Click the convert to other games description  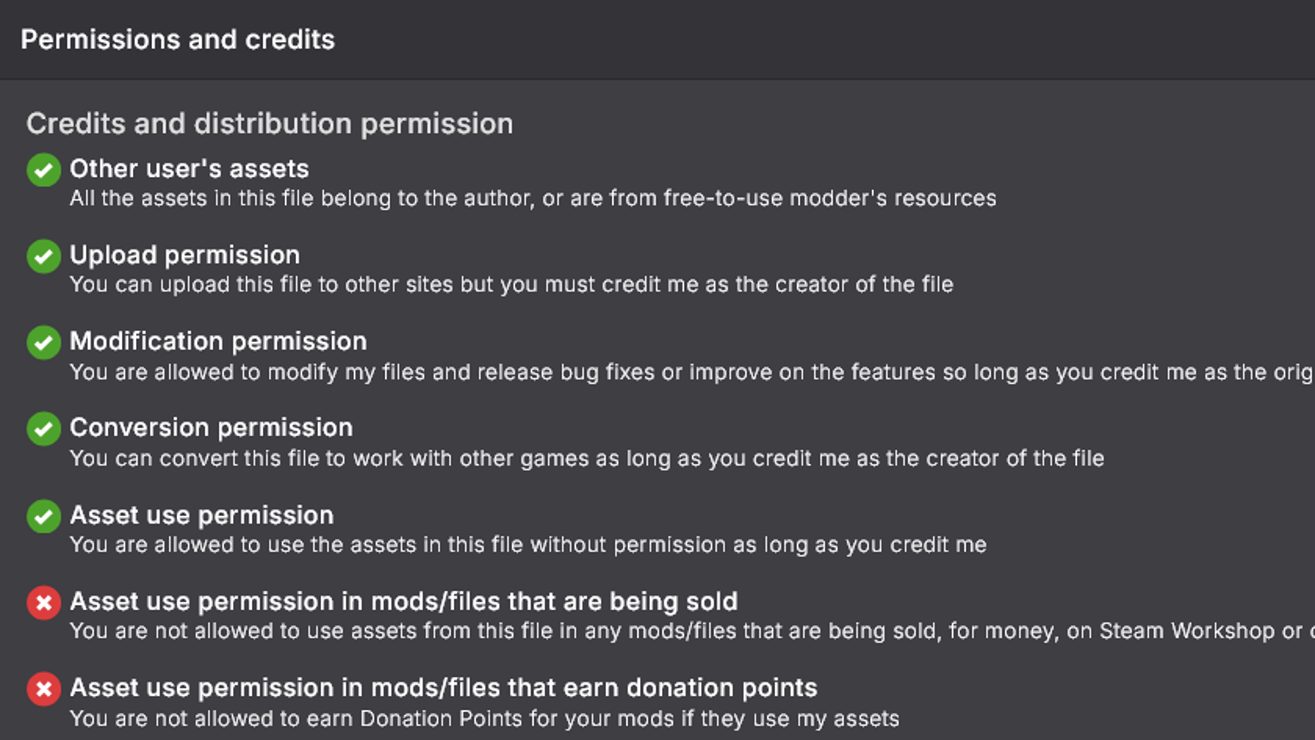point(586,459)
